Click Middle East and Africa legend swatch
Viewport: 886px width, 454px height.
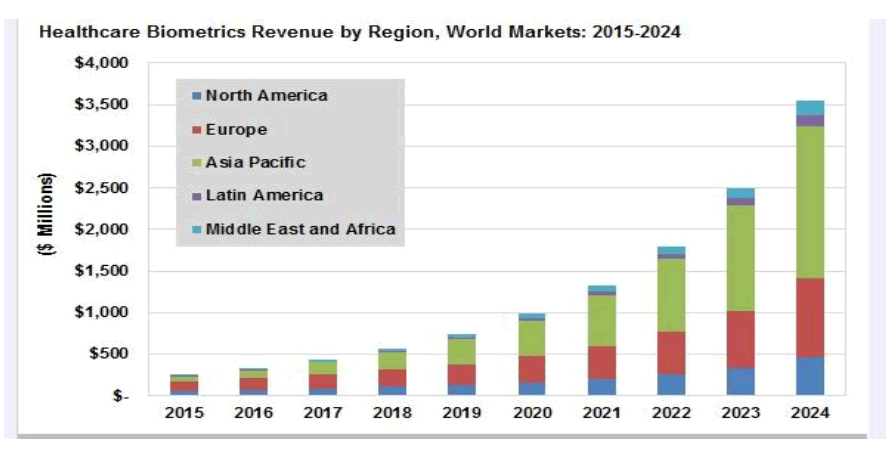point(196,229)
